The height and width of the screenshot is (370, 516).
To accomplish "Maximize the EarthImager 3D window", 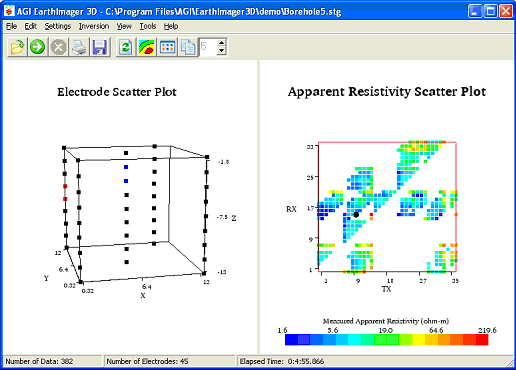I will coord(490,11).
